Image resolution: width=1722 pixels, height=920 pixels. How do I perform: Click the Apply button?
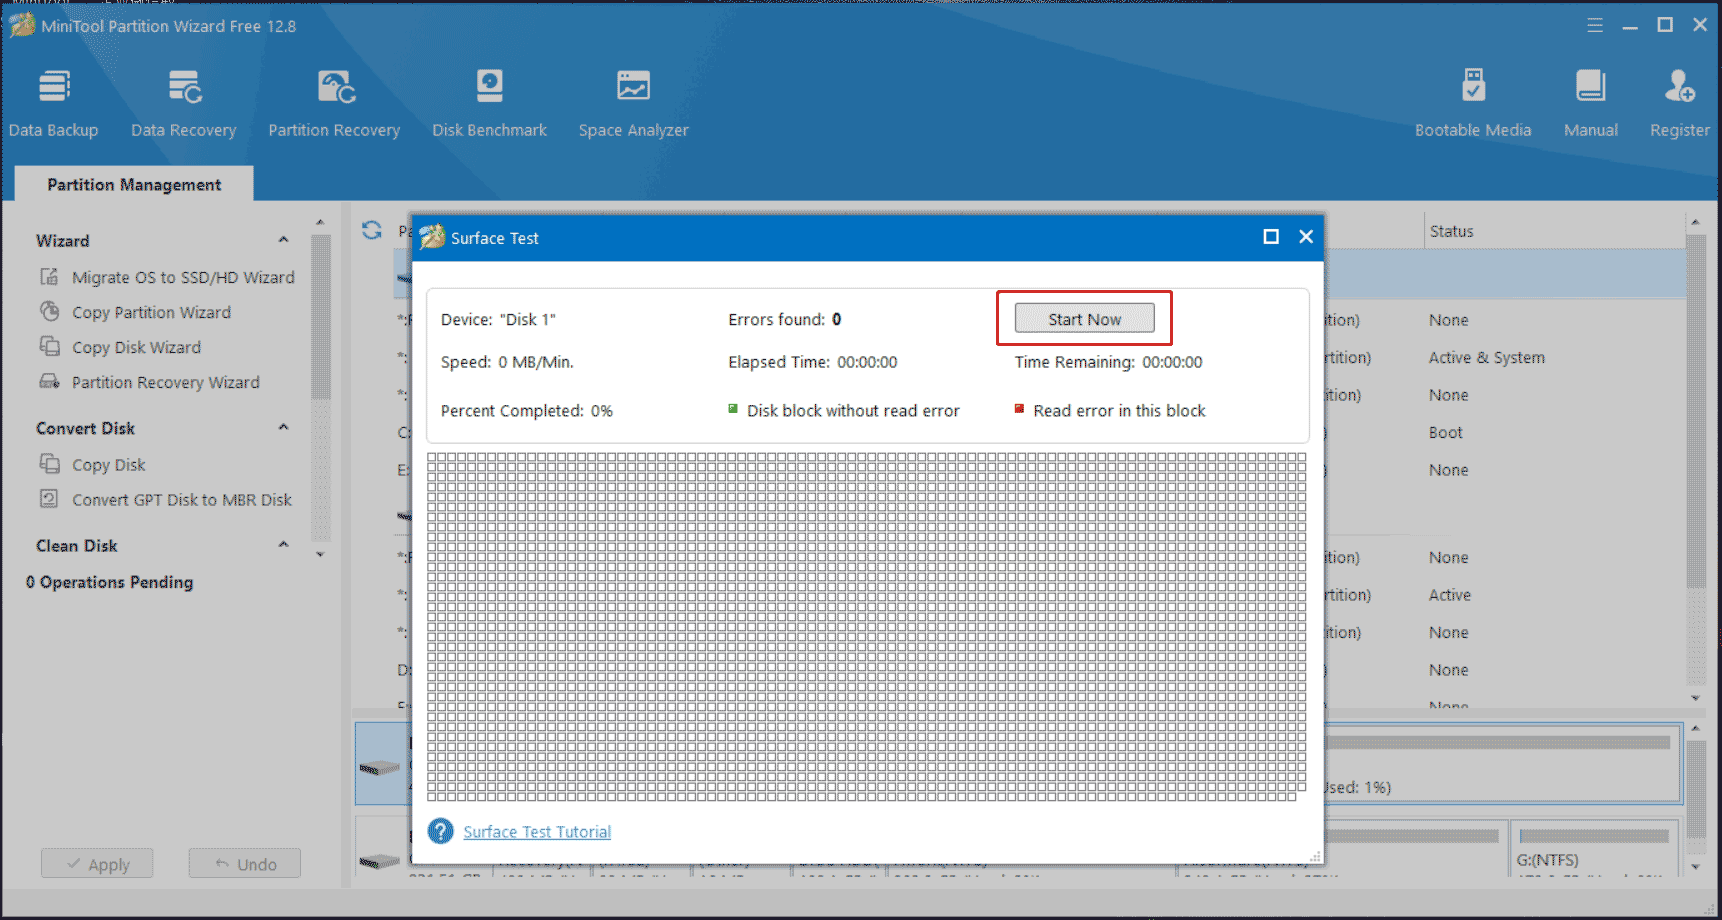[x=97, y=864]
